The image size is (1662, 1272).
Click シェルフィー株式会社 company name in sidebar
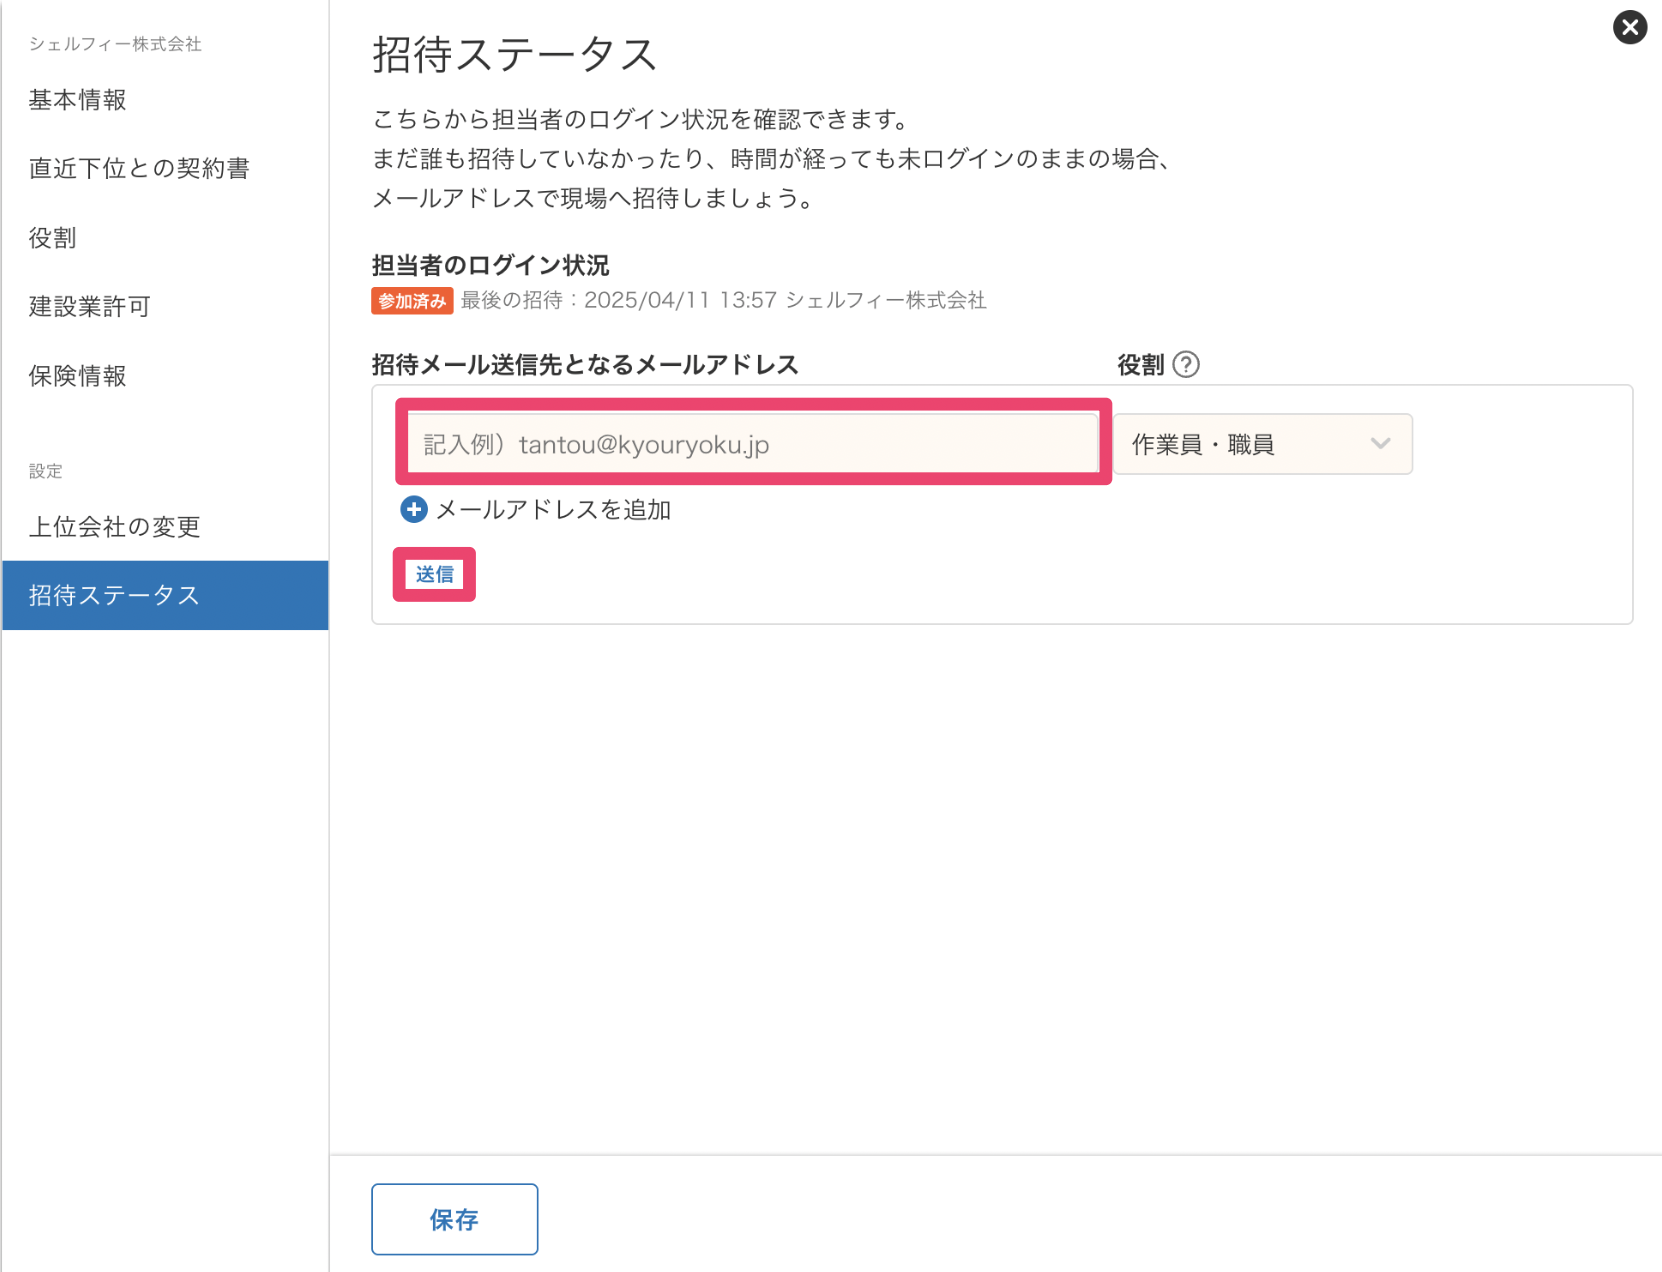[115, 44]
